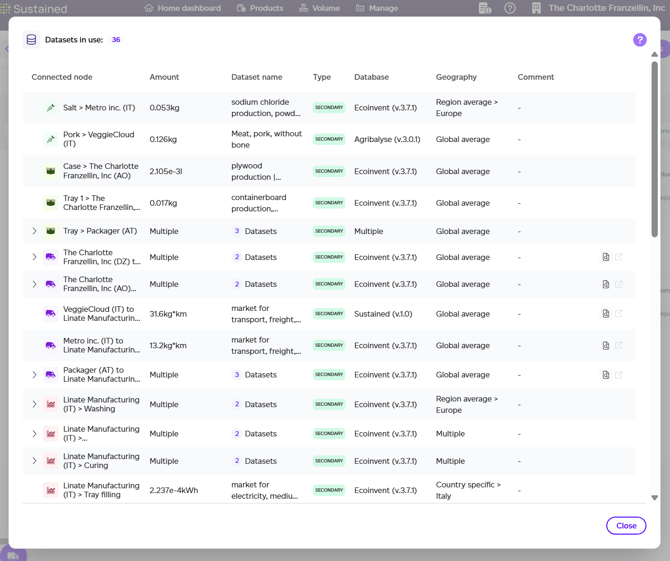
Task: Expand Packager (AT) to Linate Manufacturing row
Action: point(34,375)
